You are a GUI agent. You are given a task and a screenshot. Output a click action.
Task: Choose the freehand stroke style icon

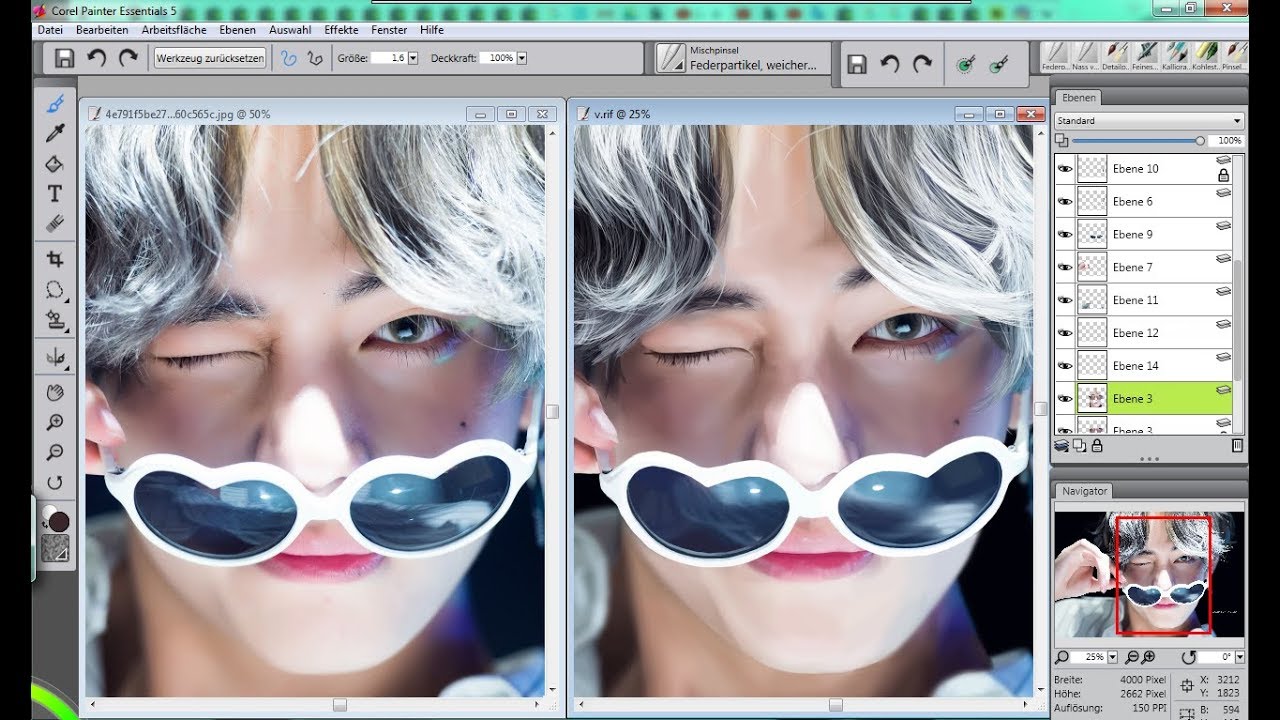point(289,58)
